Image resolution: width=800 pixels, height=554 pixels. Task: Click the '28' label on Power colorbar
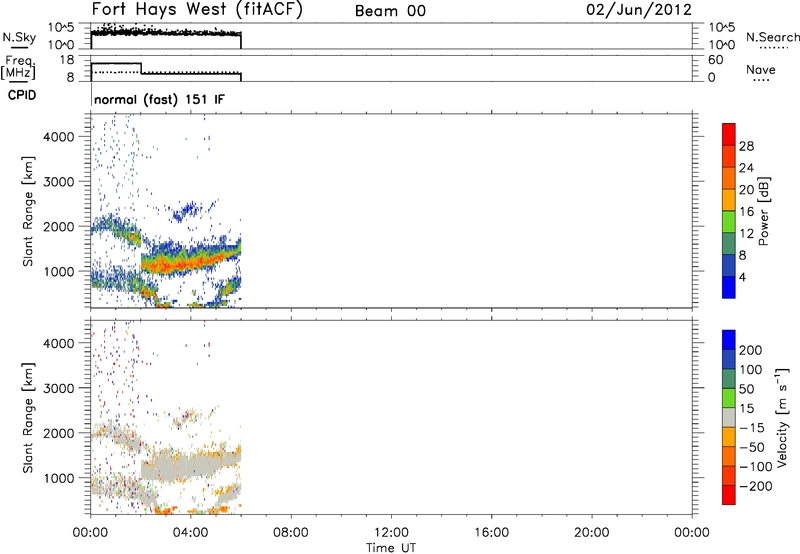[746, 146]
